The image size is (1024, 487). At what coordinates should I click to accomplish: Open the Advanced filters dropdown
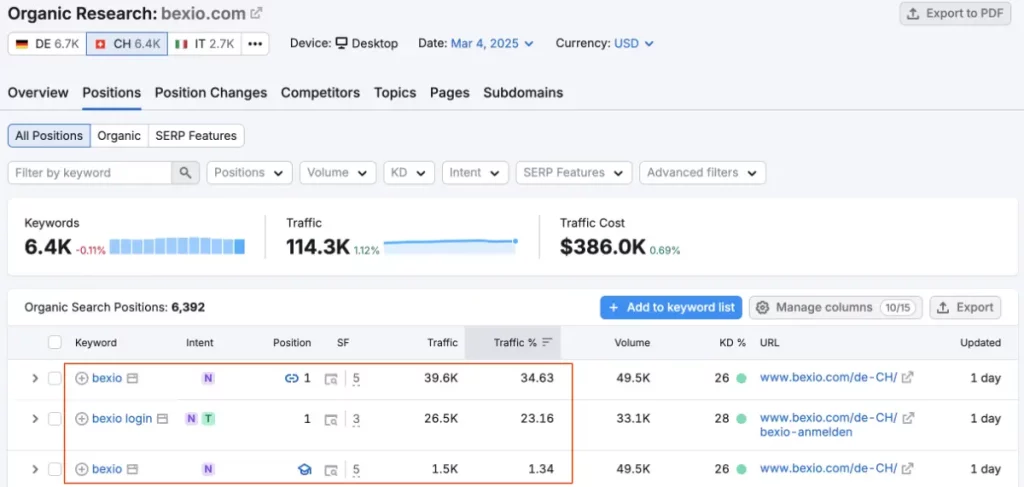(703, 173)
